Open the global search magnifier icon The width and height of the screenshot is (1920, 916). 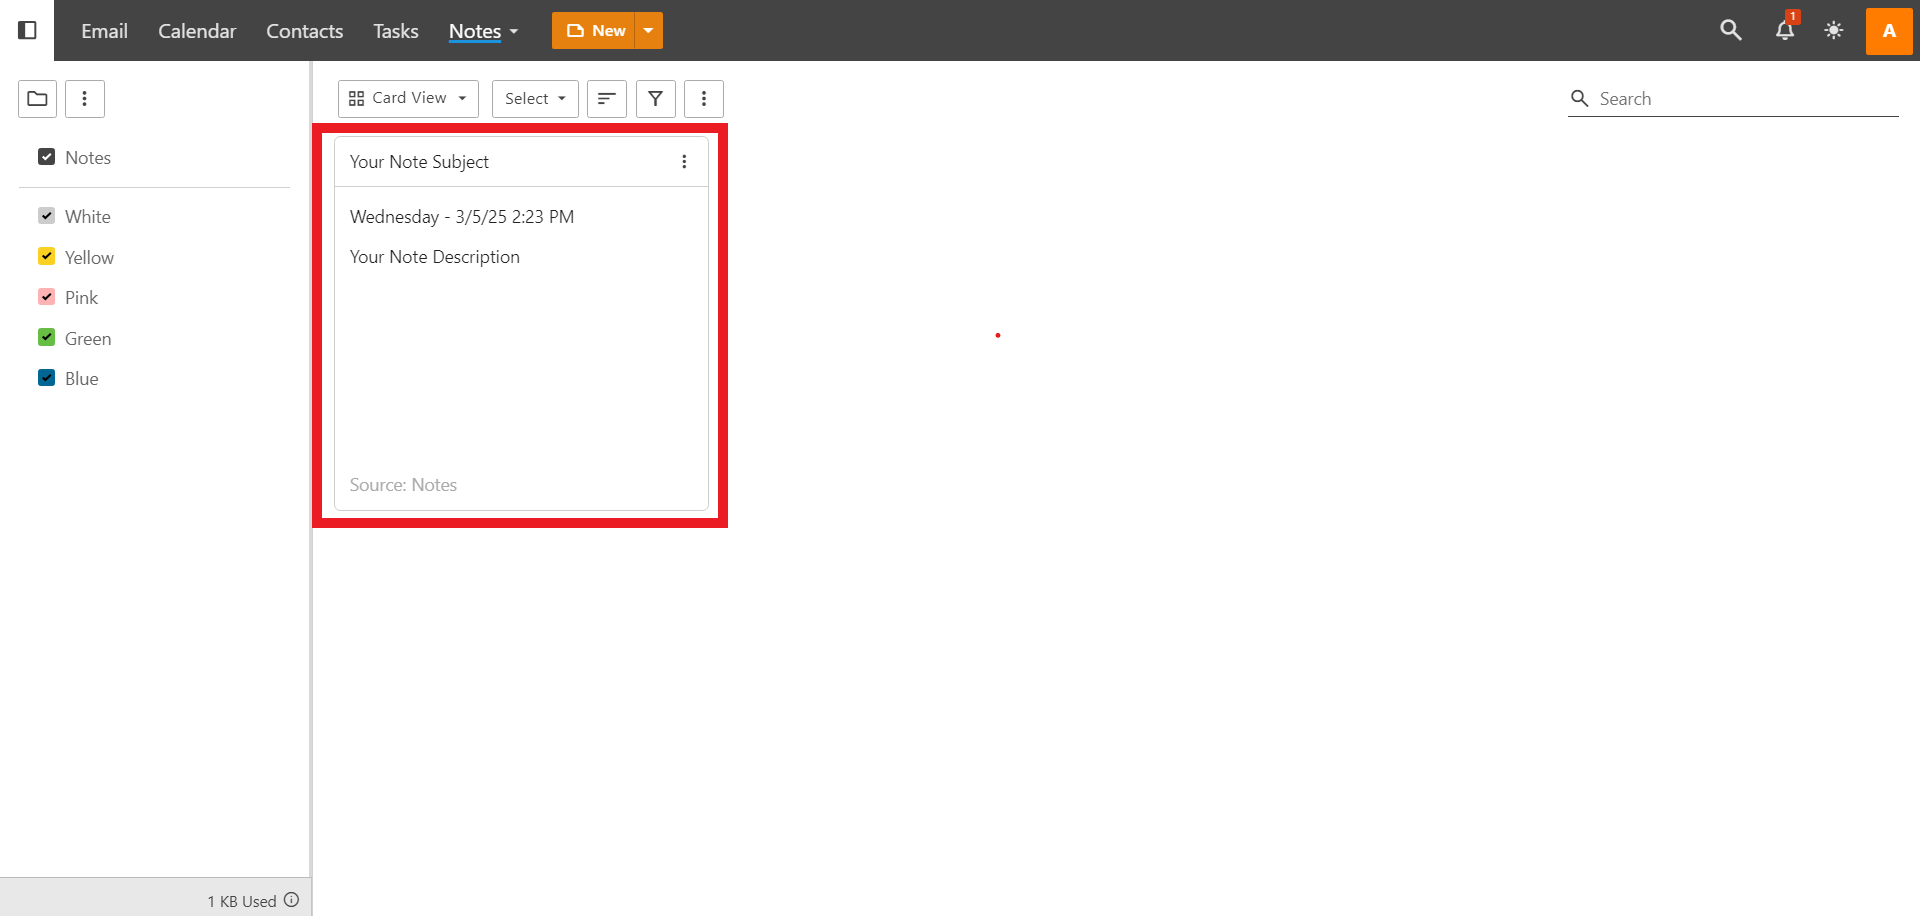1730,30
